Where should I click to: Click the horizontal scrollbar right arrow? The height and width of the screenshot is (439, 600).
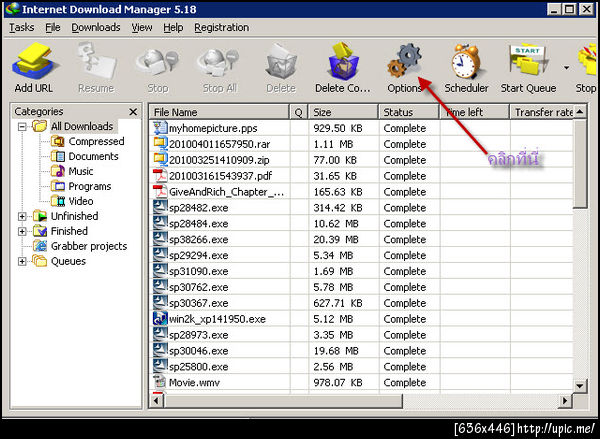coord(565,401)
